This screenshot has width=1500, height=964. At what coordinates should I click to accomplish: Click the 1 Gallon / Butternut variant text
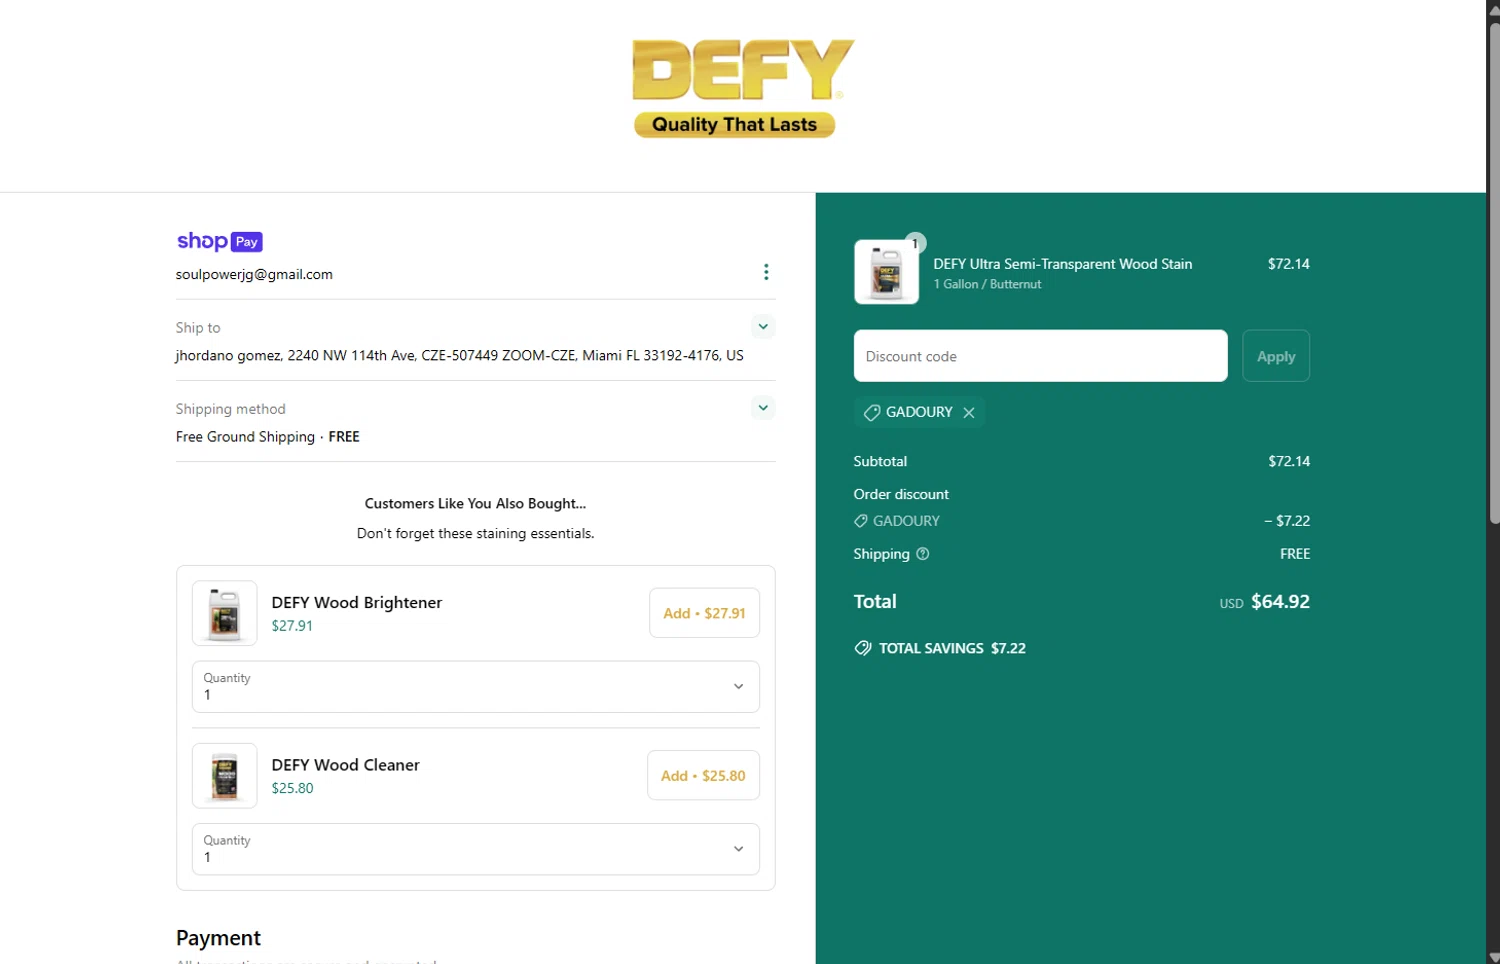[988, 284]
